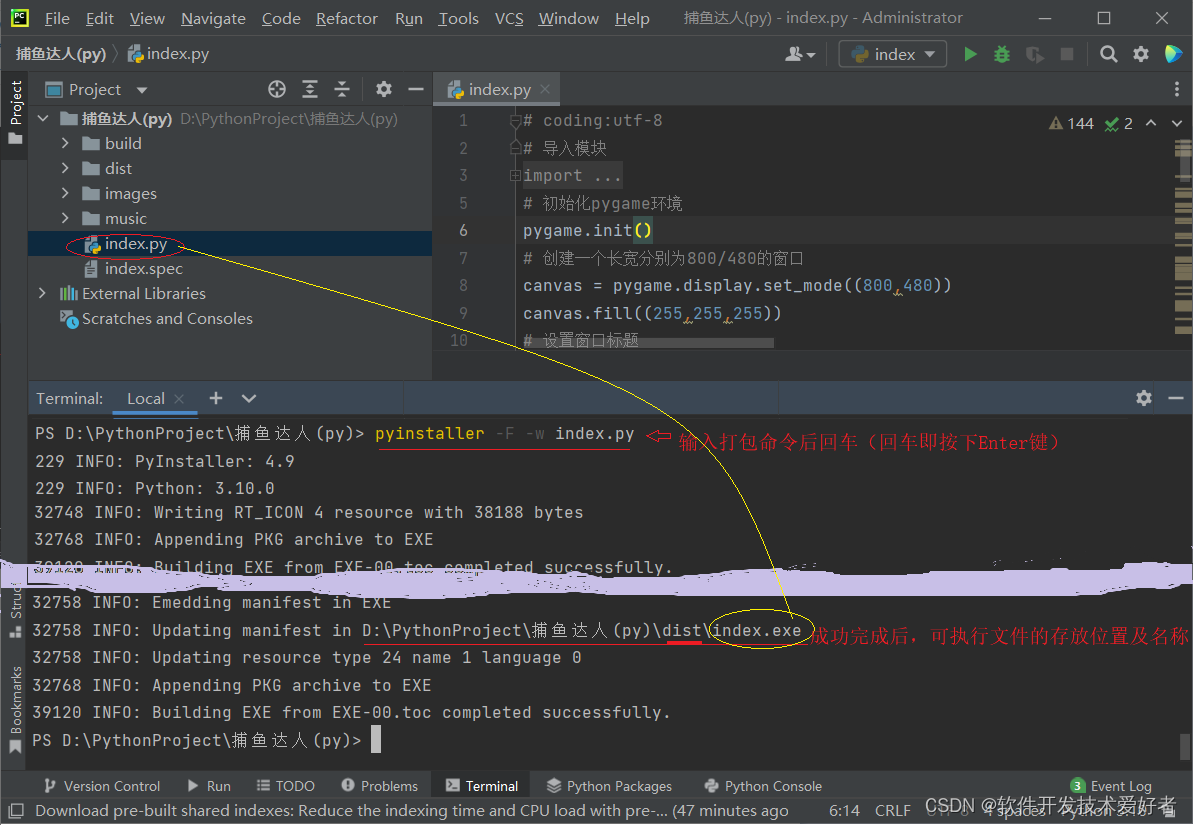Screen dimensions: 1193x825
Task: Select index.spec in the Project tree
Action: [143, 268]
